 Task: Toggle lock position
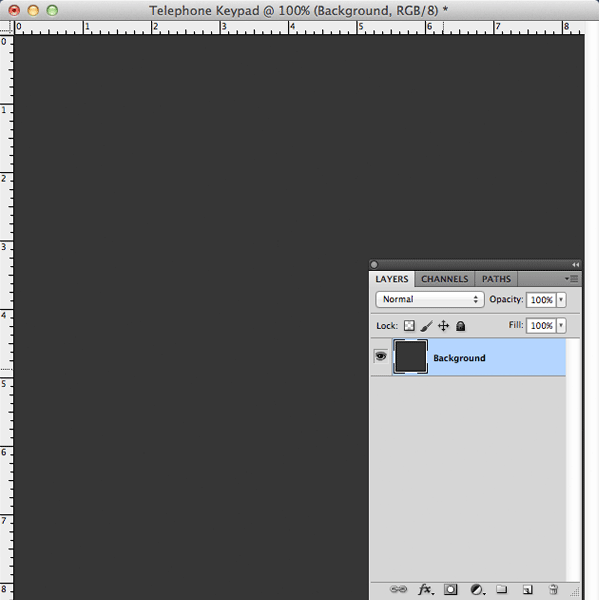click(443, 326)
